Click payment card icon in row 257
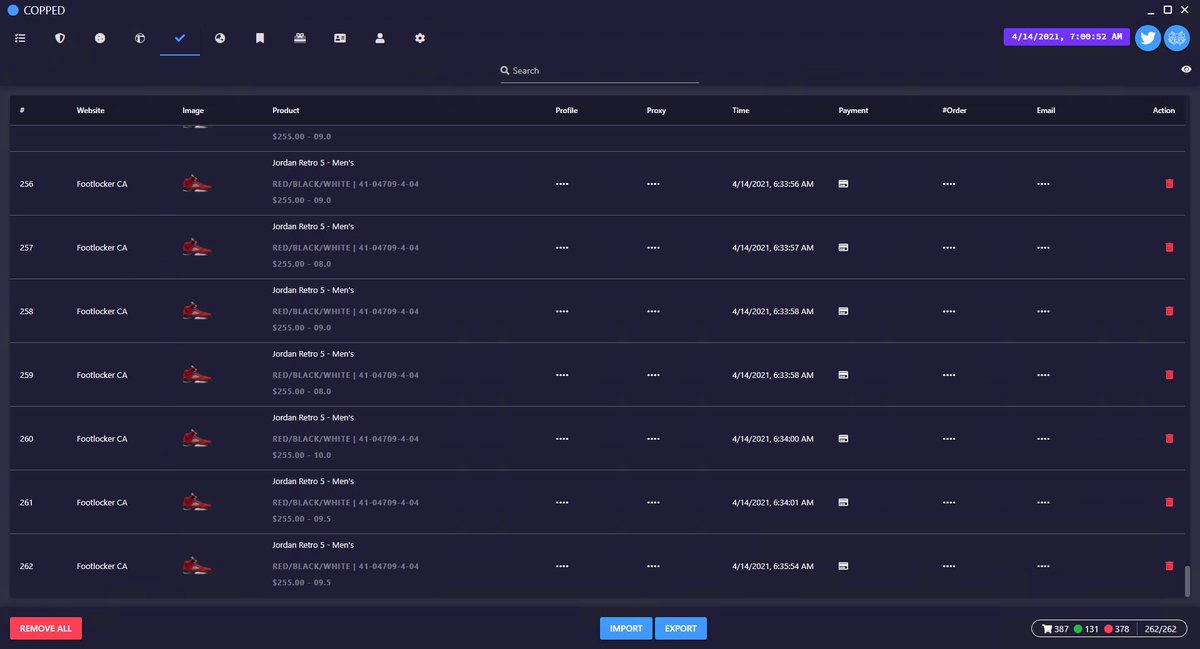Image resolution: width=1200 pixels, height=649 pixels. coord(843,247)
